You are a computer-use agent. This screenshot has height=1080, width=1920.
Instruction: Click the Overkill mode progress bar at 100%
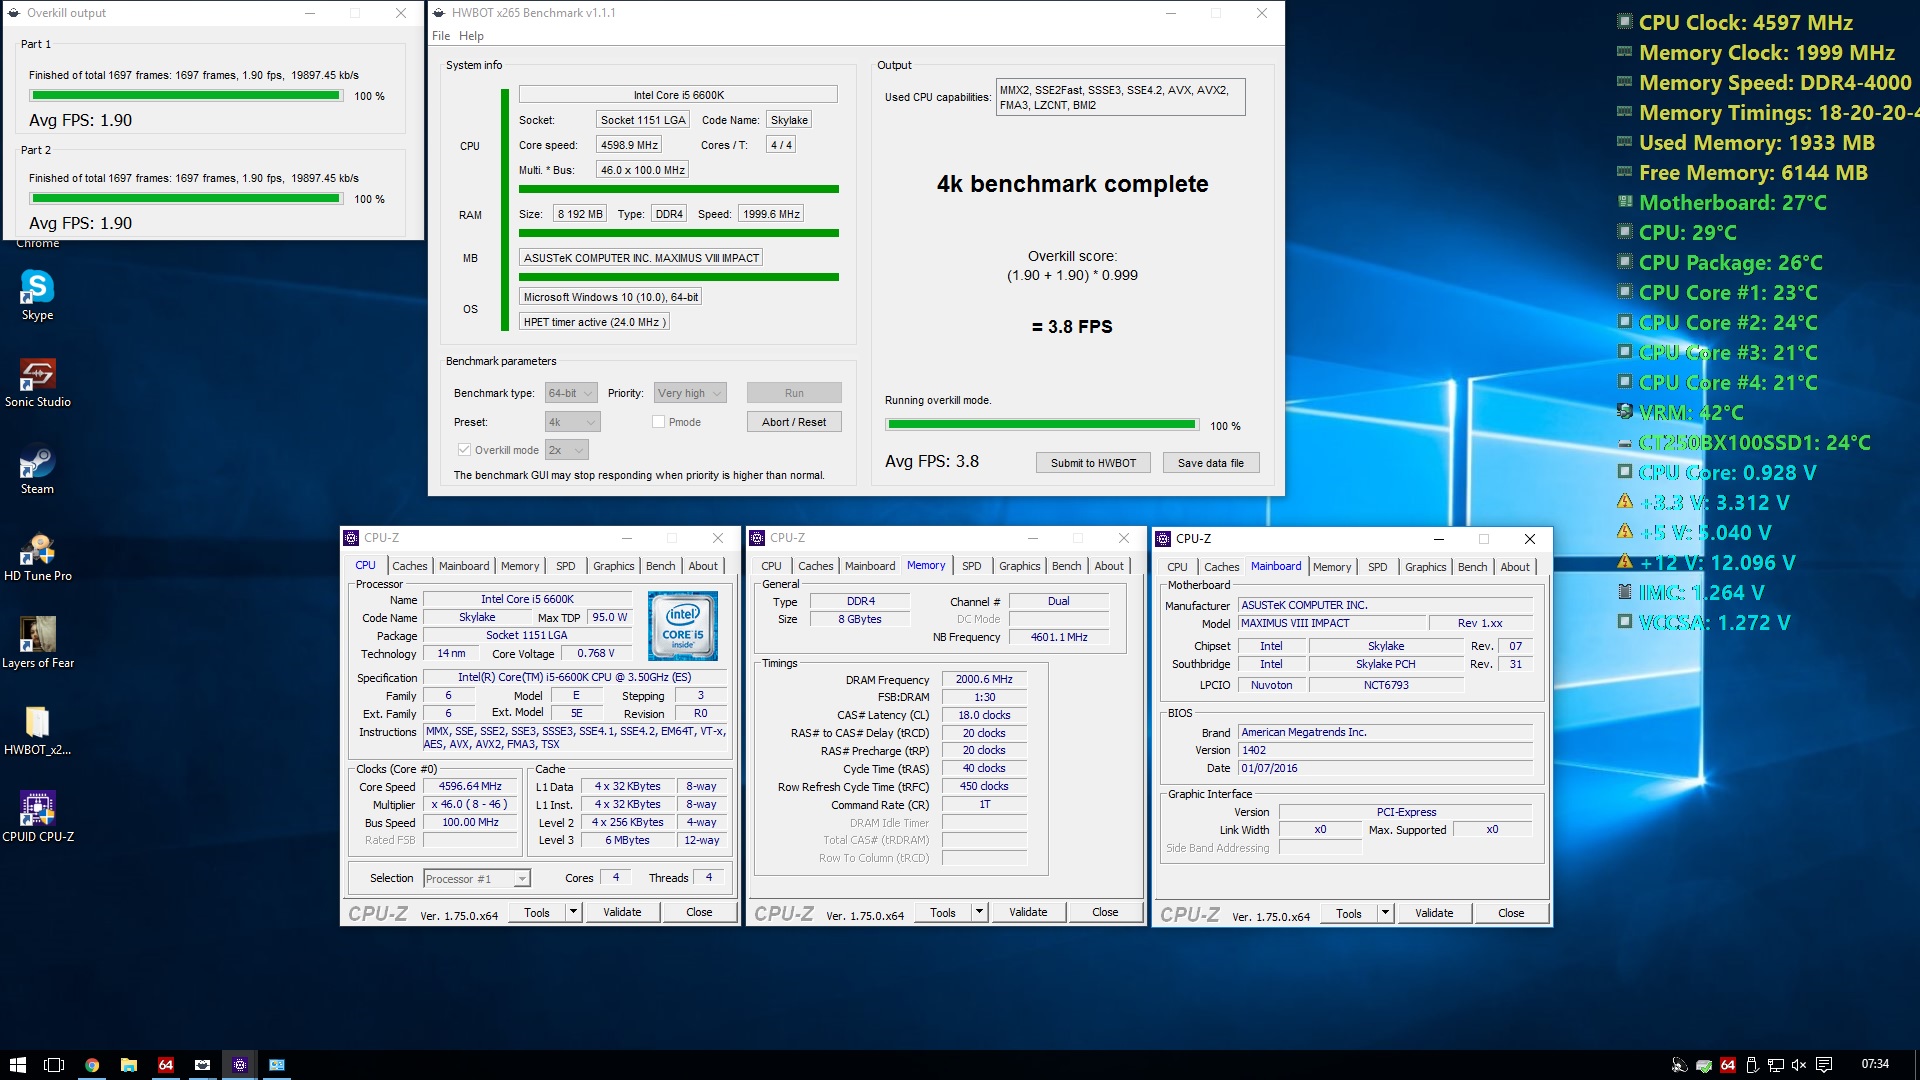(x=1042, y=425)
